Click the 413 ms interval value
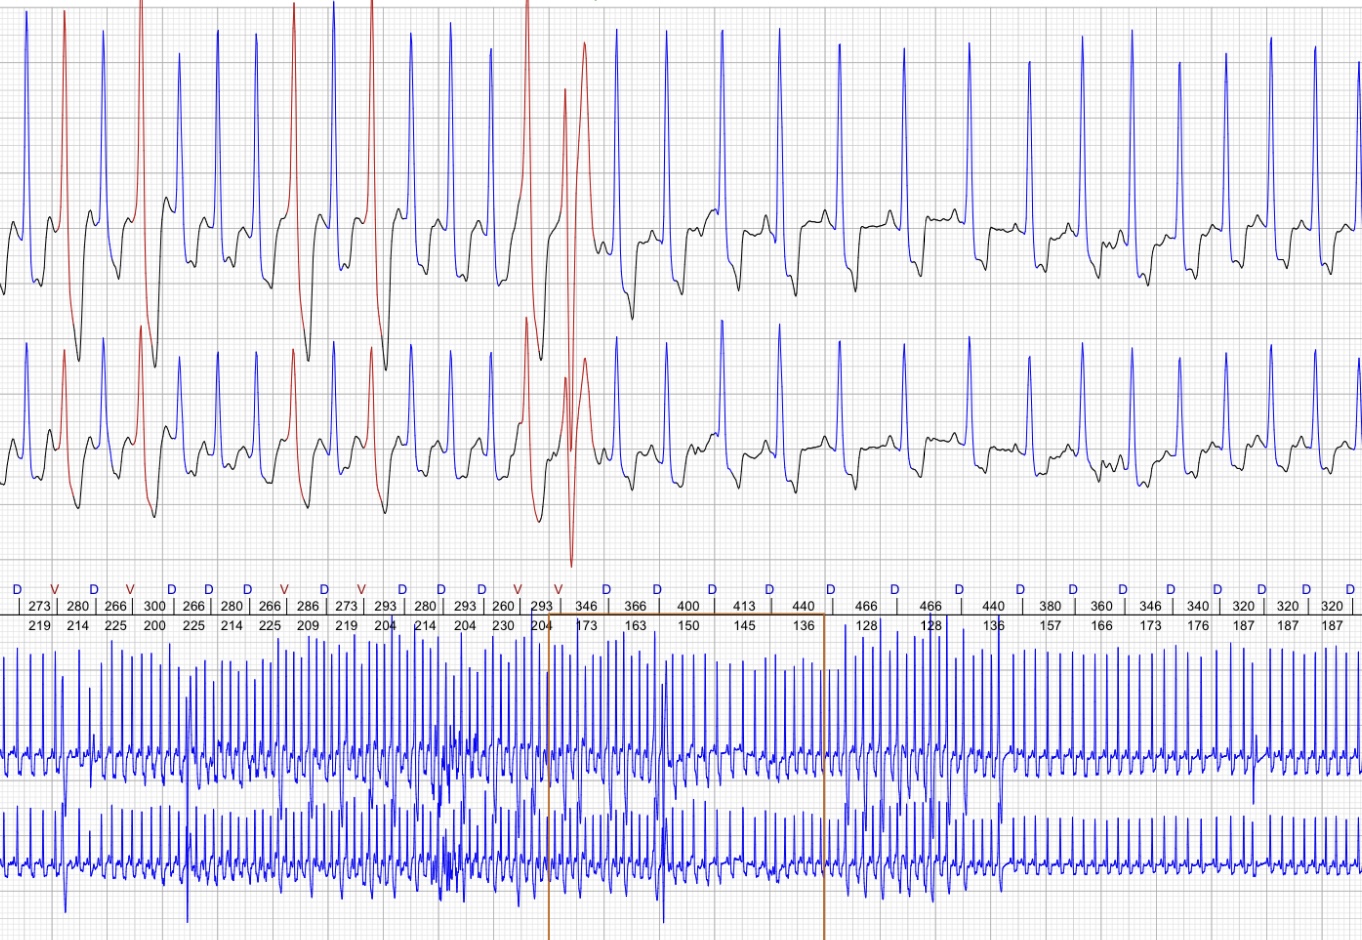1362x940 pixels. 744,606
